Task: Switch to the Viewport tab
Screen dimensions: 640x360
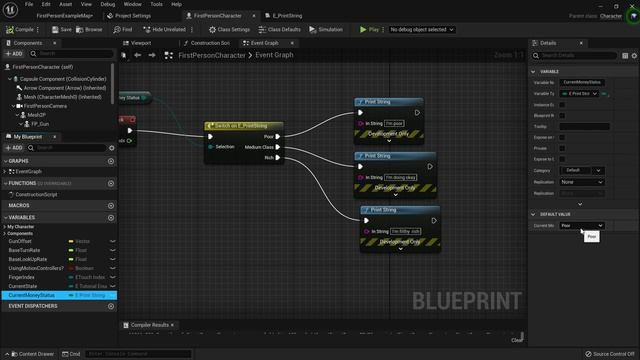Action: (x=137, y=43)
